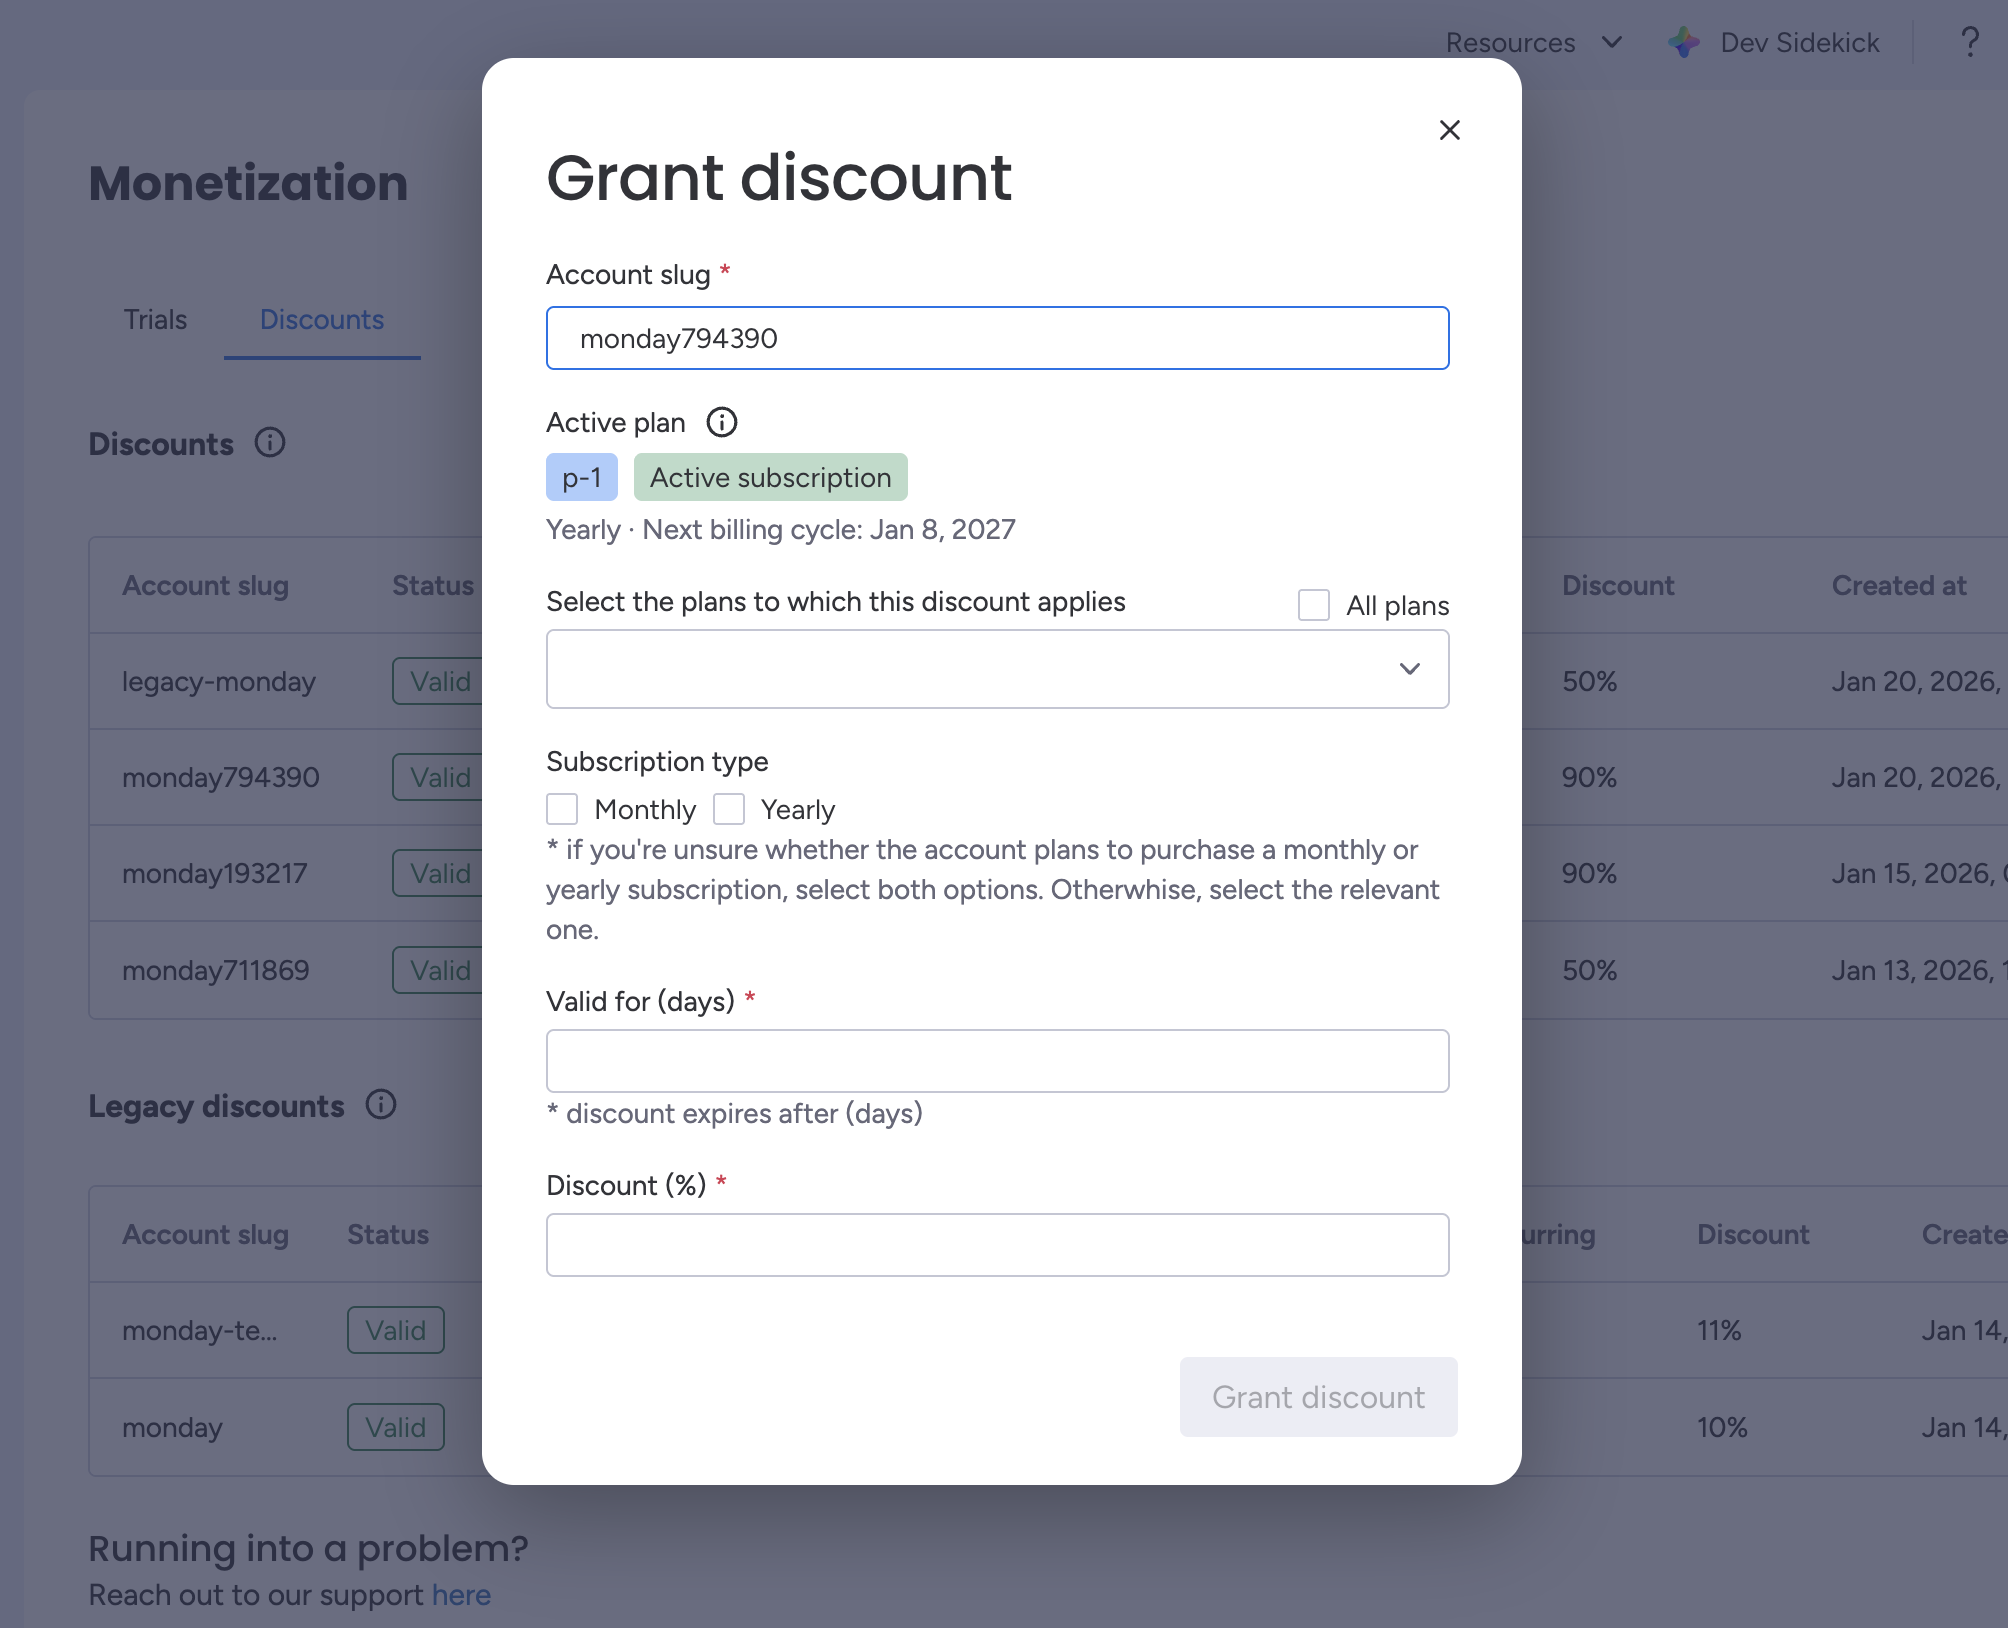Open the support link labeled here
Screen dimensions: 2008x1628
[x=461, y=1594]
